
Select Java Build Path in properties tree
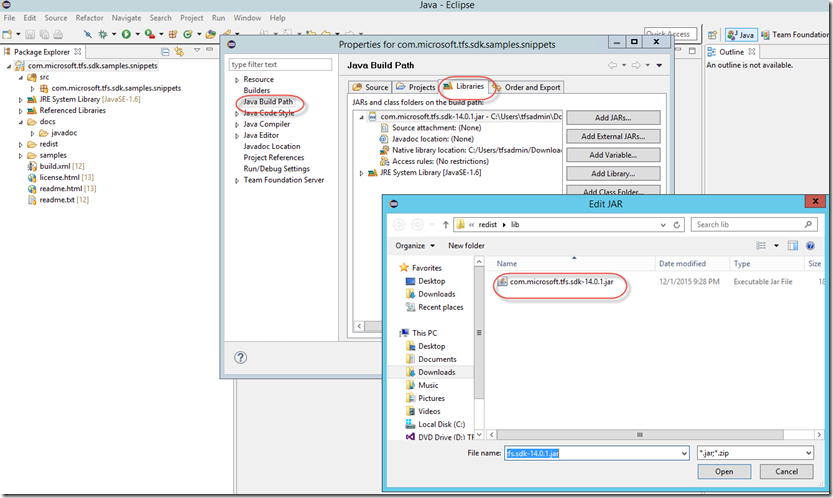(268, 102)
